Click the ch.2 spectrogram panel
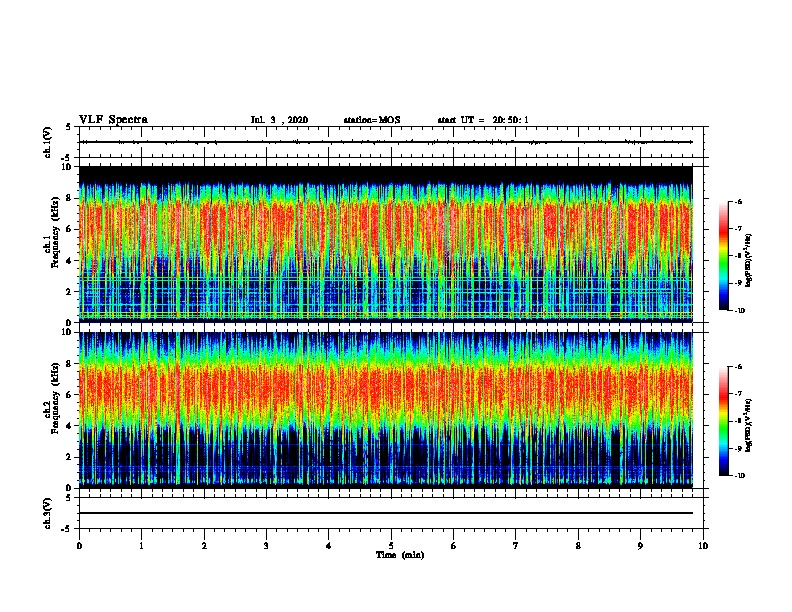 coord(386,410)
